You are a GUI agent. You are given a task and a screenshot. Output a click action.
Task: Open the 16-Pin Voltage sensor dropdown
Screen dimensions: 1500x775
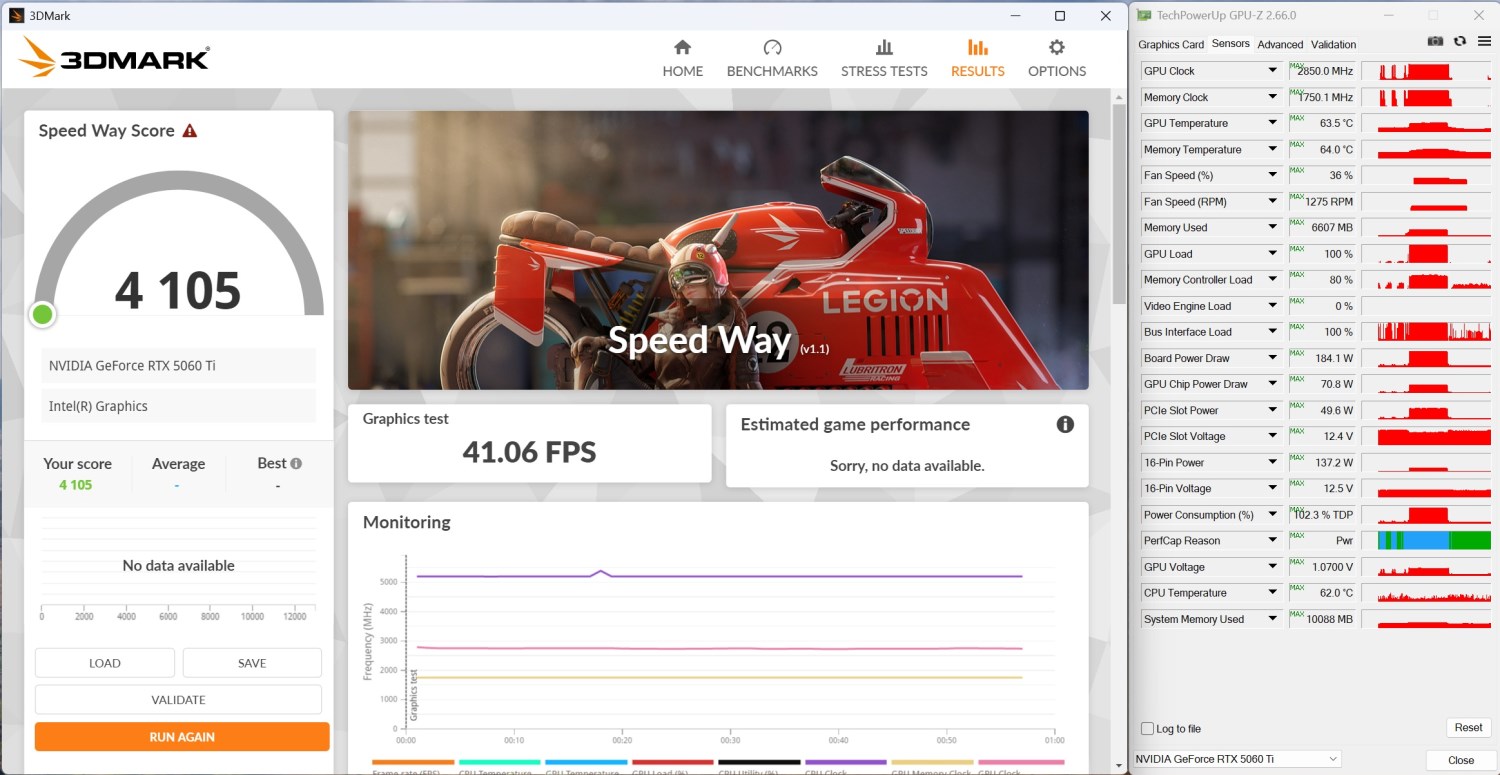click(1273, 488)
